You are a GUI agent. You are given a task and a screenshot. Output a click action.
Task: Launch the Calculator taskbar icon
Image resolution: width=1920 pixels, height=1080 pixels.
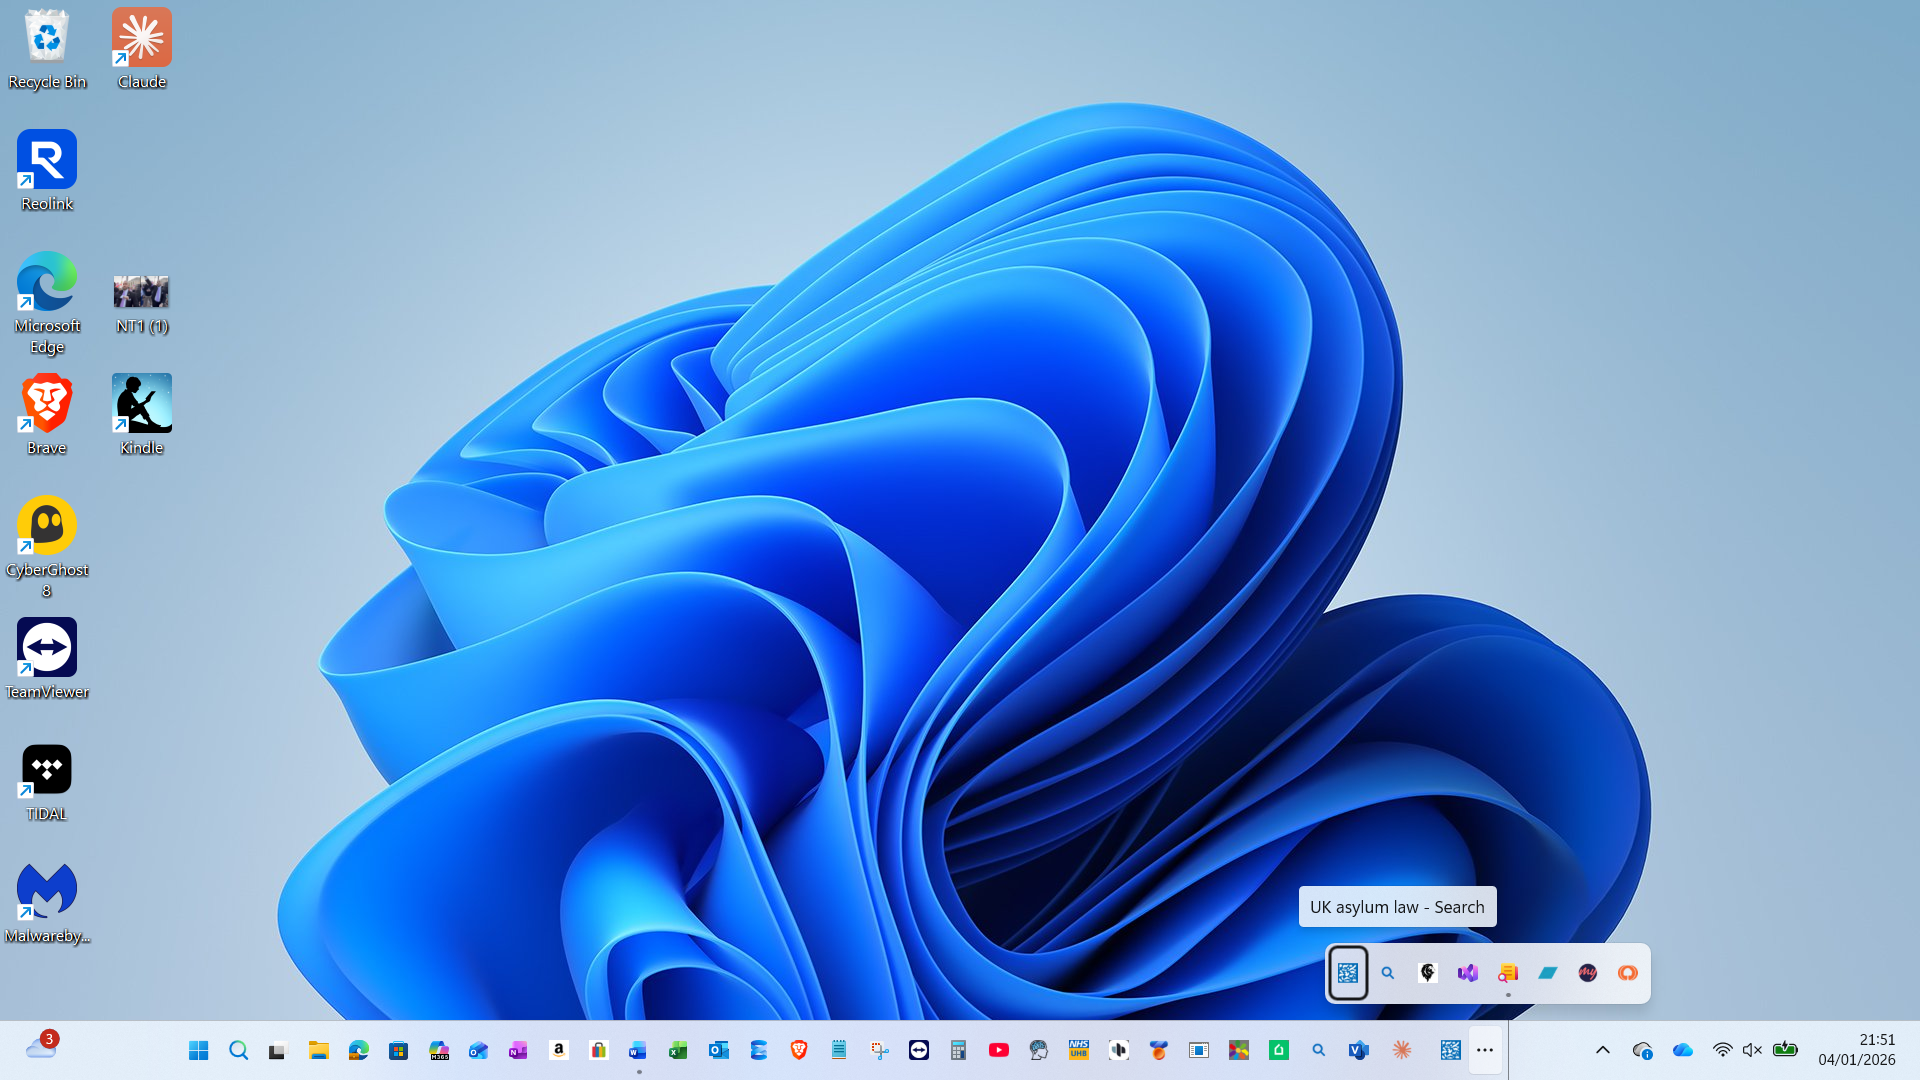coord(958,1050)
